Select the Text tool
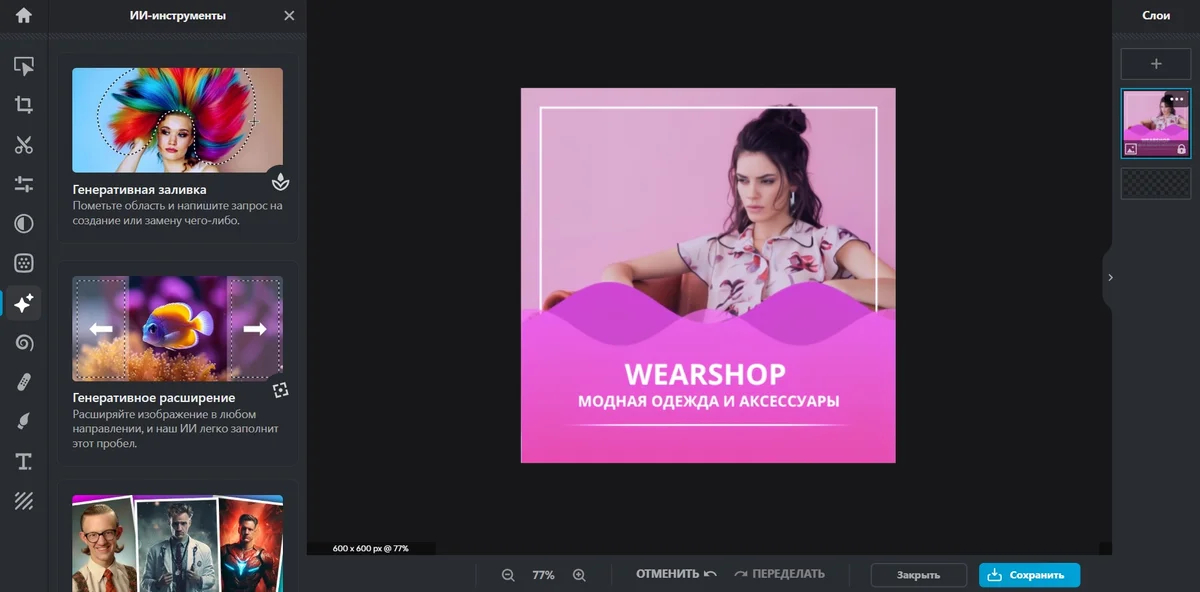This screenshot has width=1200, height=592. pos(23,461)
